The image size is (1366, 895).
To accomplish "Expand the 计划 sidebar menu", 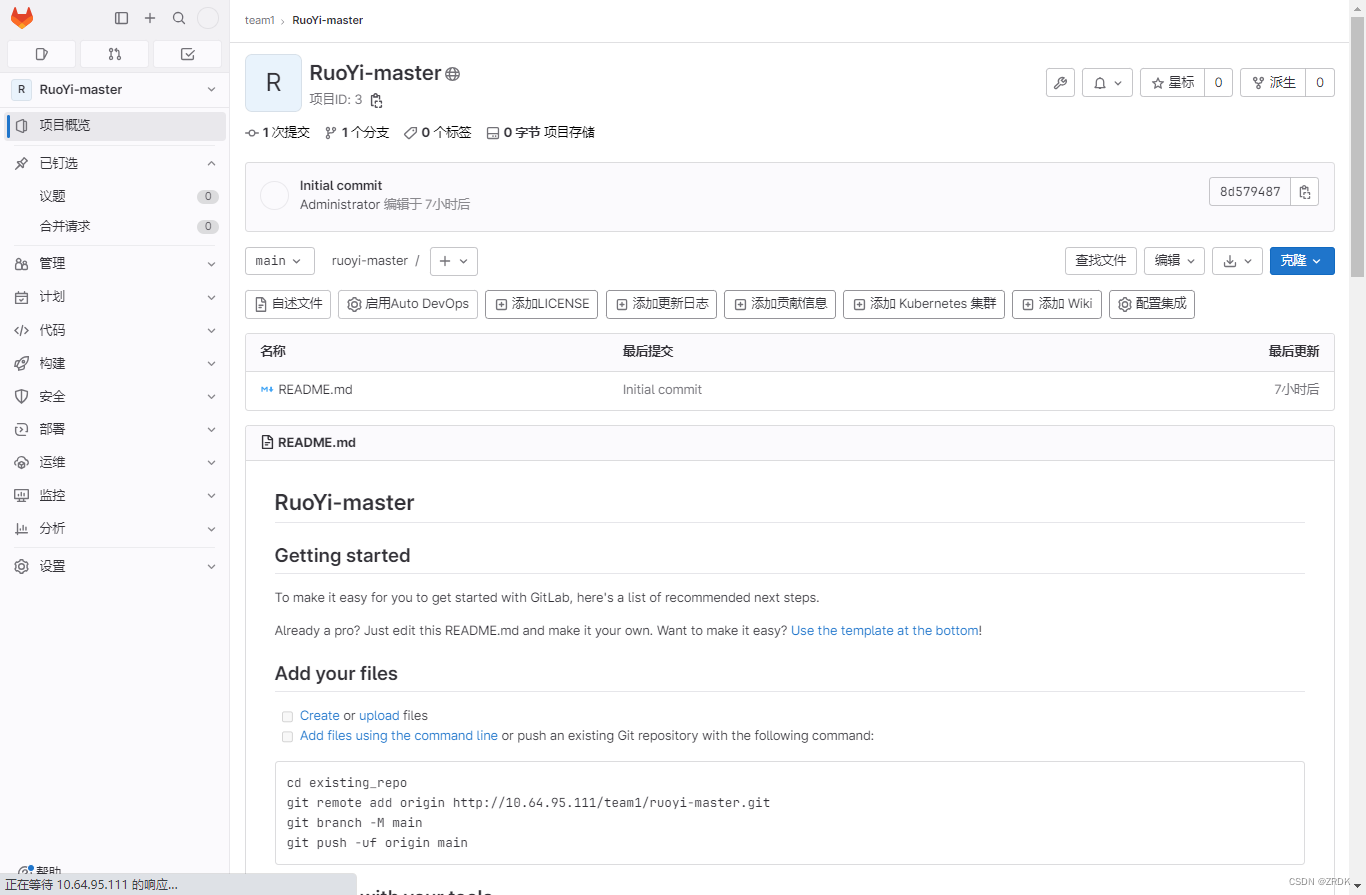I will click(x=115, y=297).
